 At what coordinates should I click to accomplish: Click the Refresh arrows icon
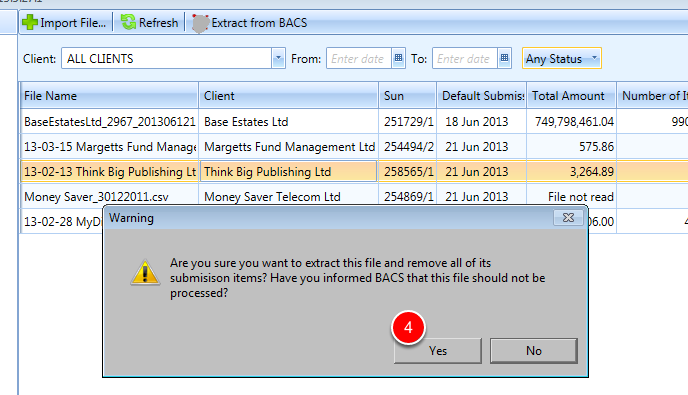pos(129,22)
